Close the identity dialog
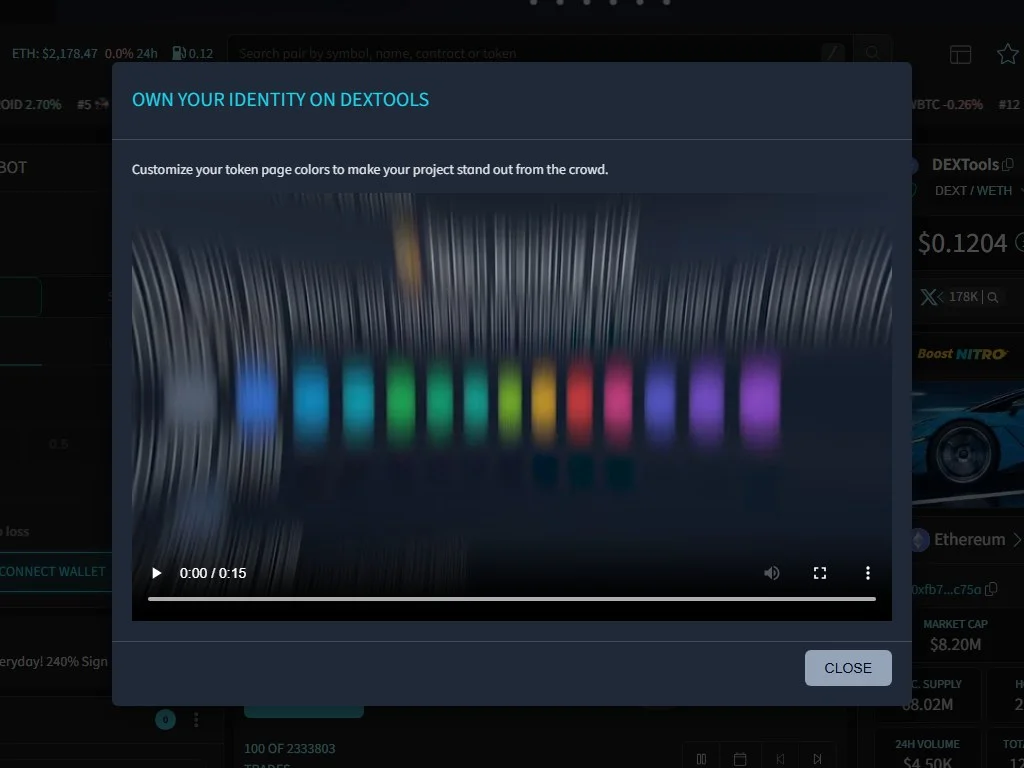The height and width of the screenshot is (768, 1024). (x=848, y=667)
